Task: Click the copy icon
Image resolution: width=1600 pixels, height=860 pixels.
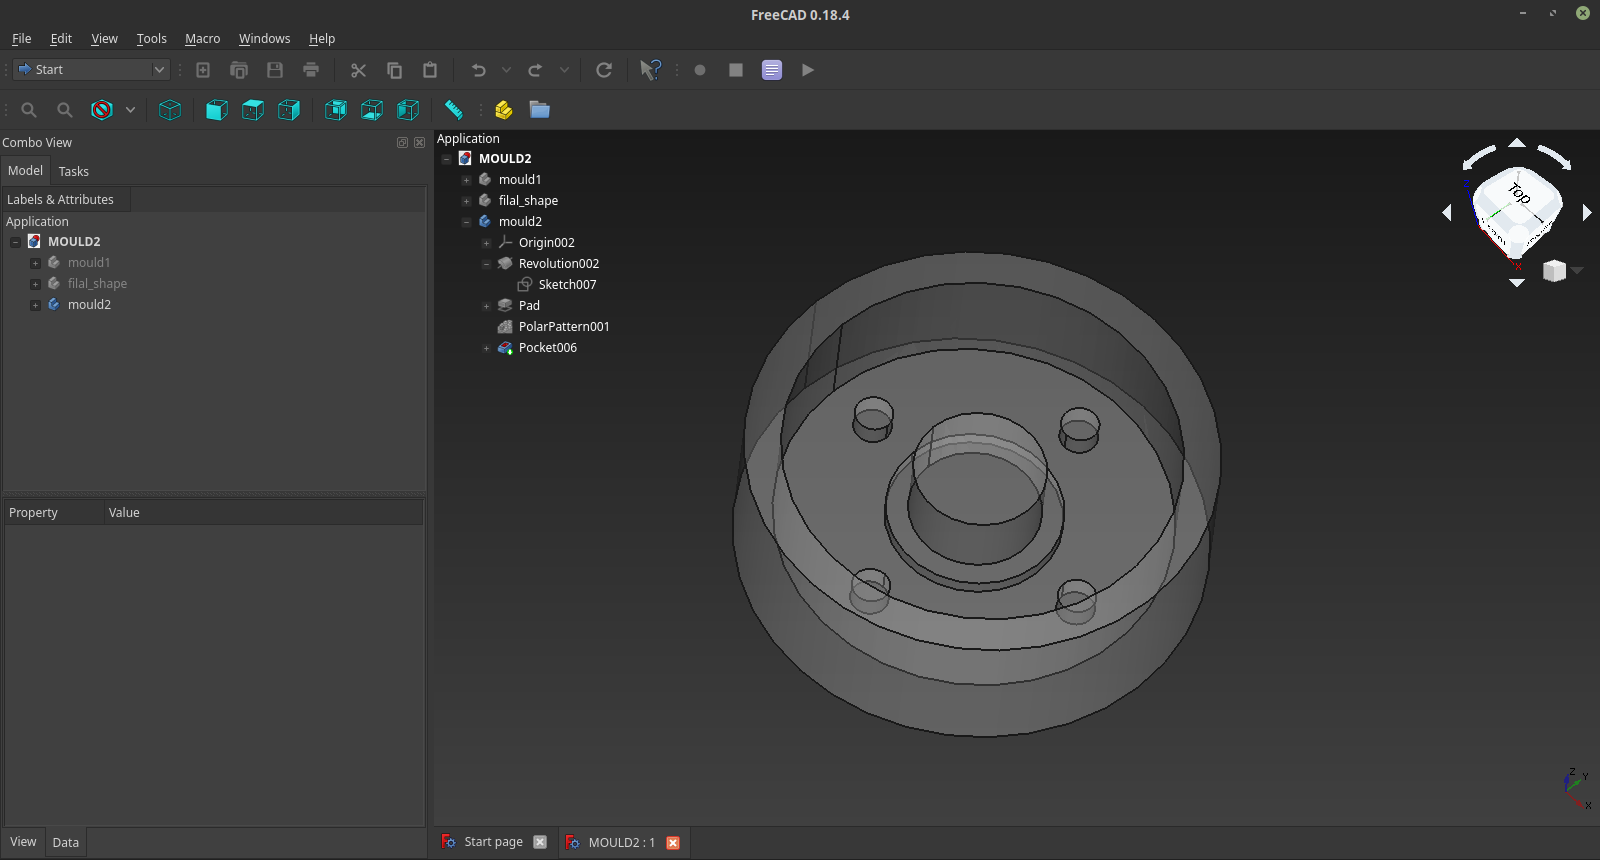Action: tap(394, 70)
